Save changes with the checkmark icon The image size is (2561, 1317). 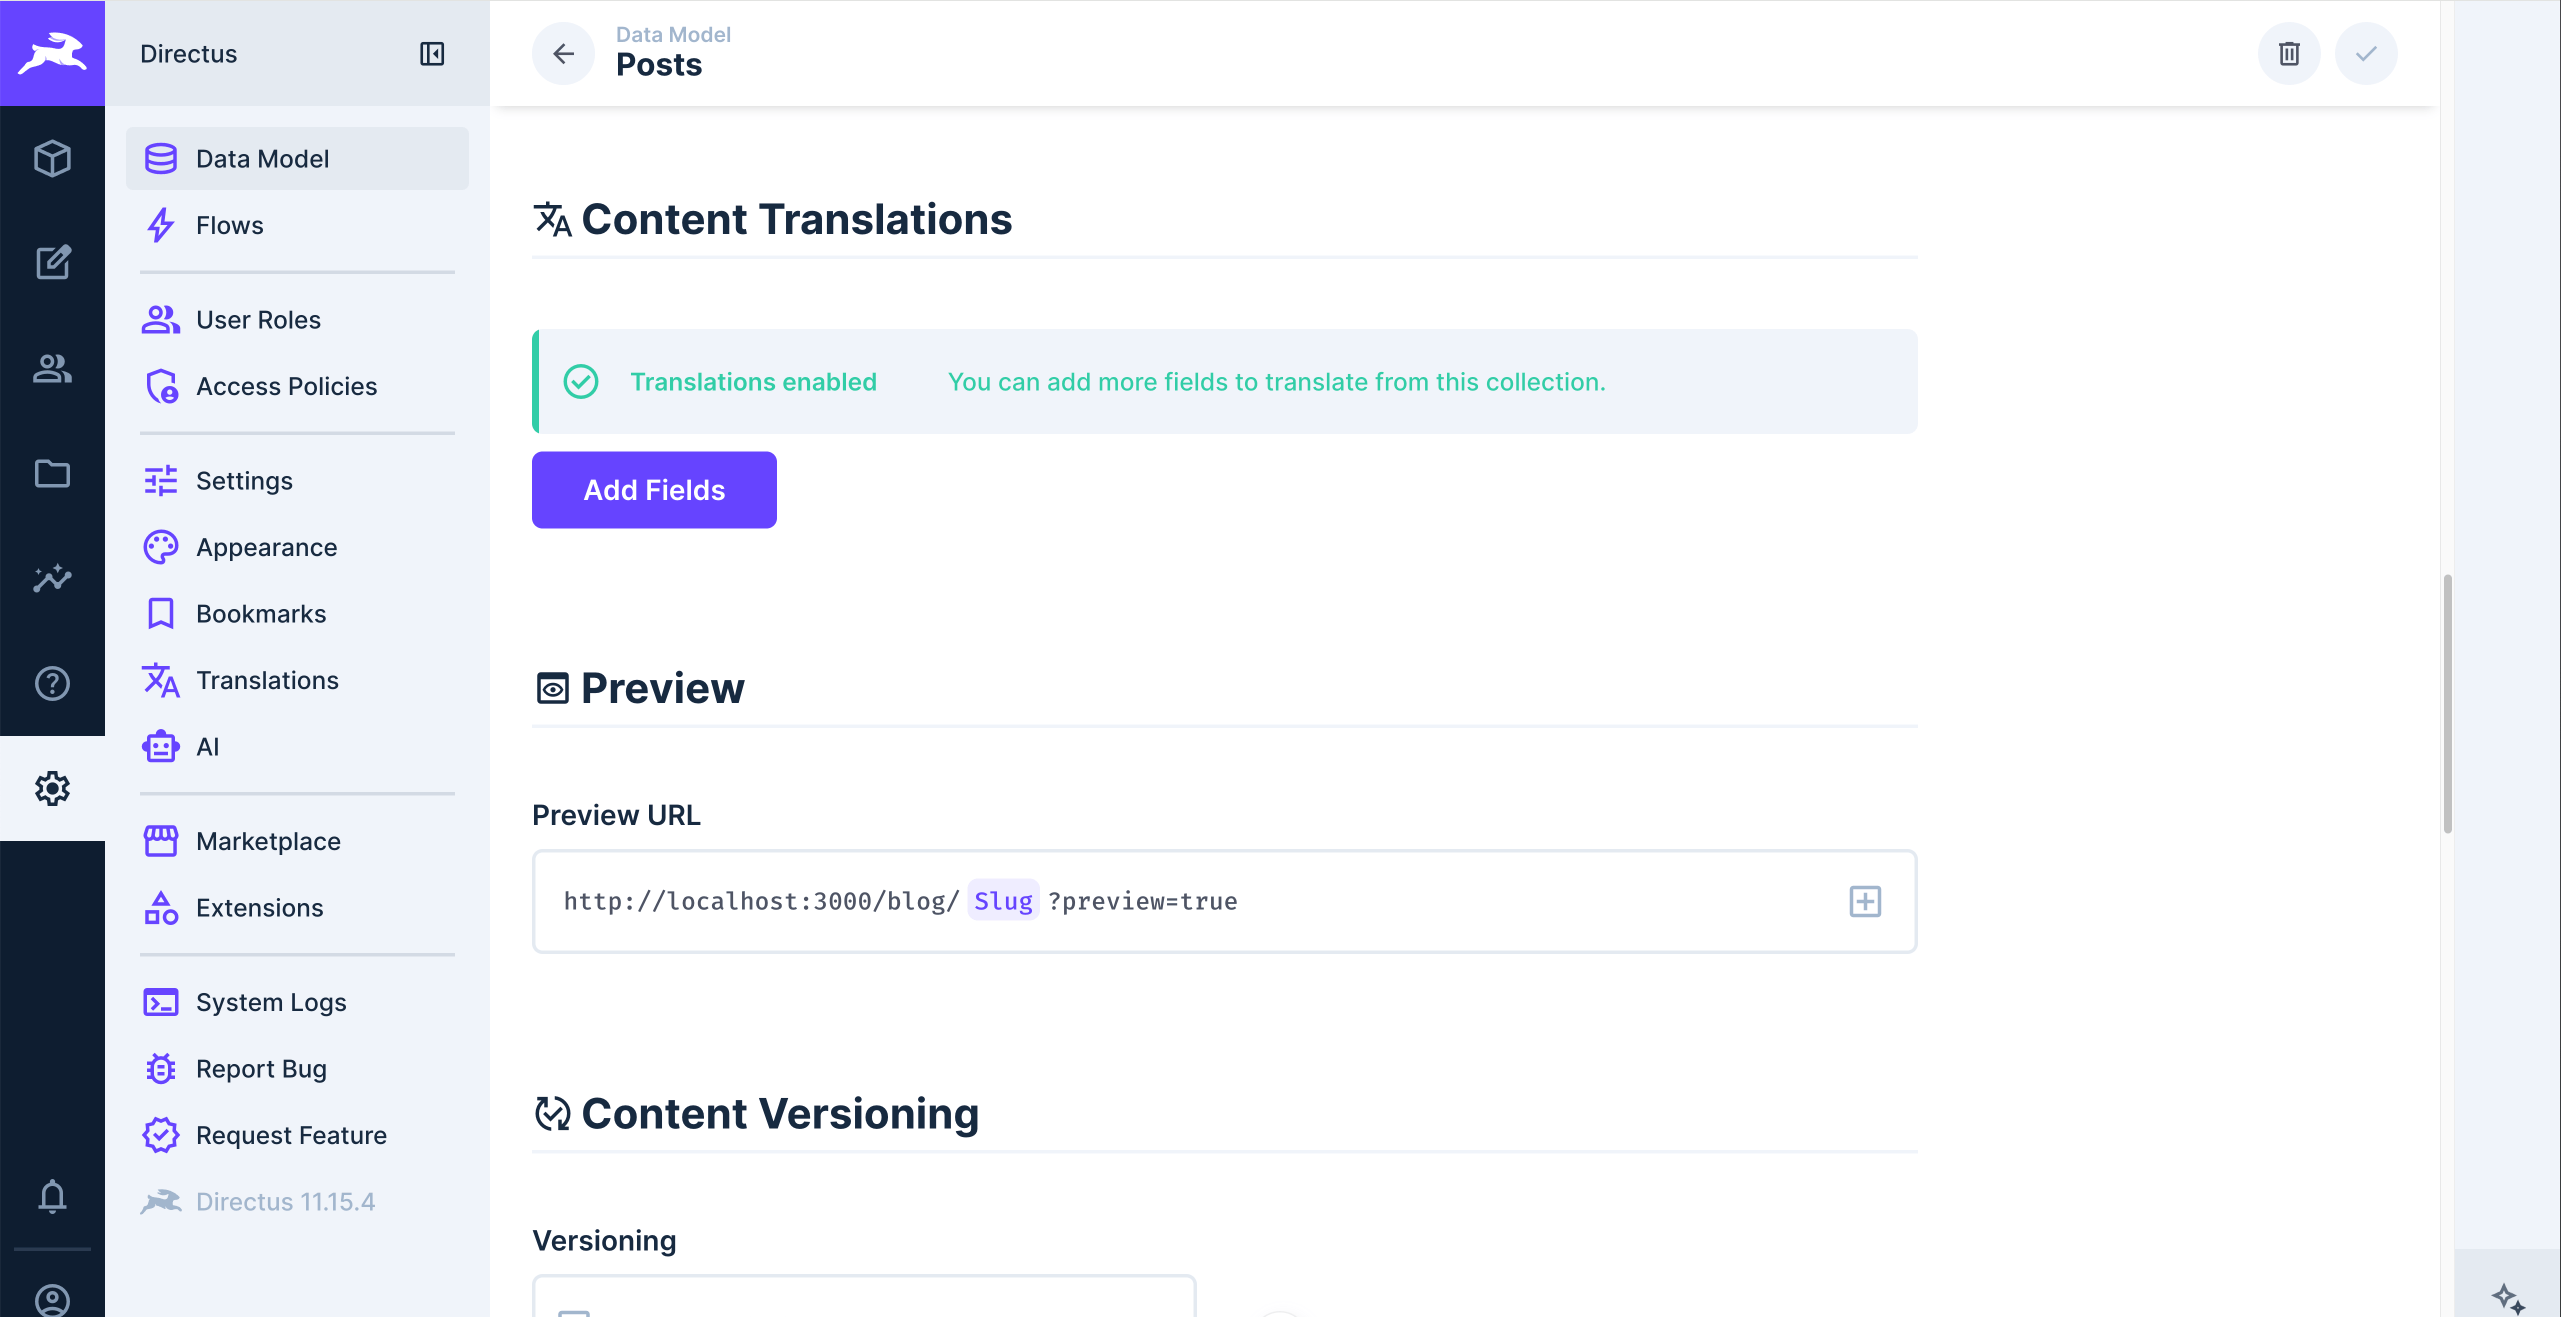2366,54
